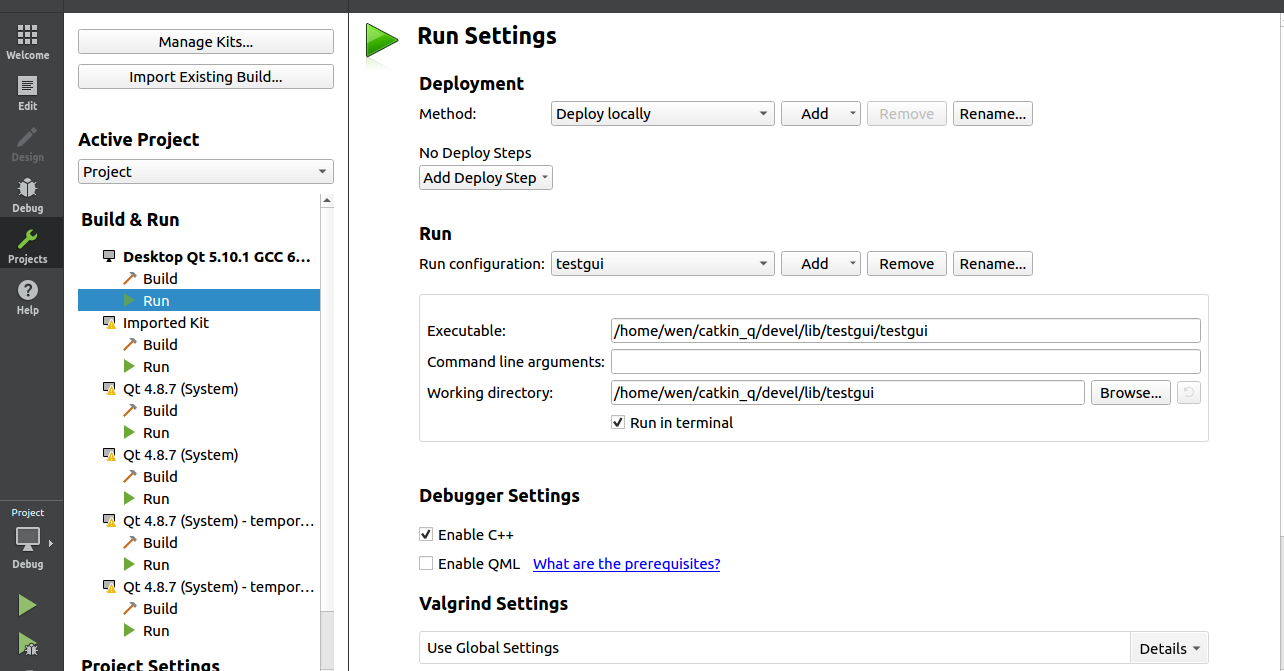Open Valgrind Use Global Settings dropdown

(775, 648)
